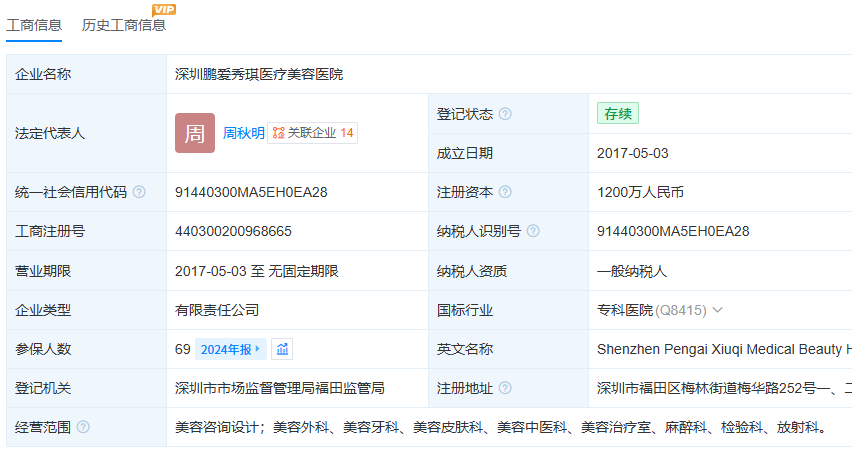The height and width of the screenshot is (454, 852).
Task: Click the company name 深圳鹏爱秀琪医疗美容医院
Action: coord(259,74)
